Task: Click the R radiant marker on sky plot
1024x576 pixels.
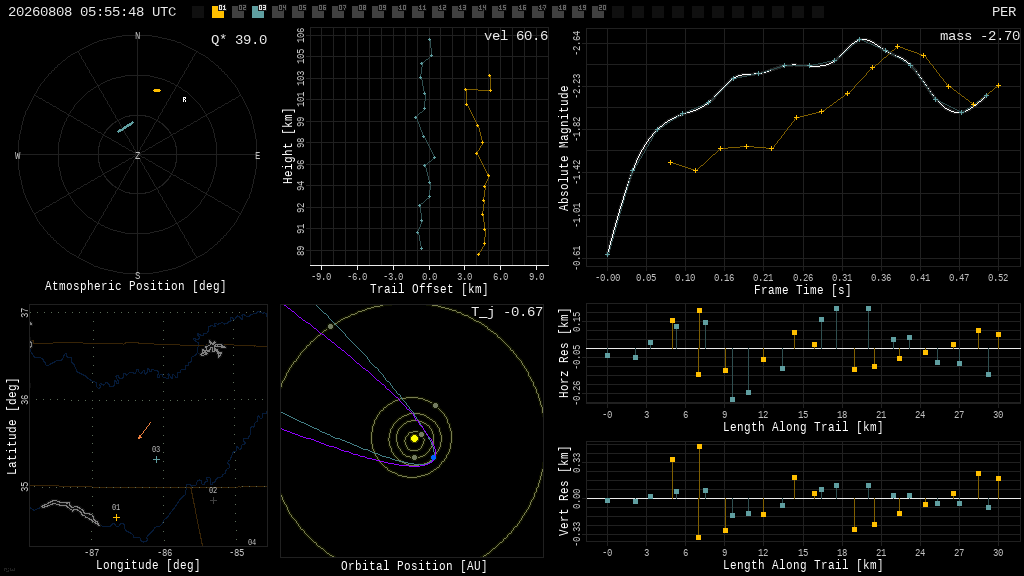Action: pyautogui.click(x=184, y=100)
